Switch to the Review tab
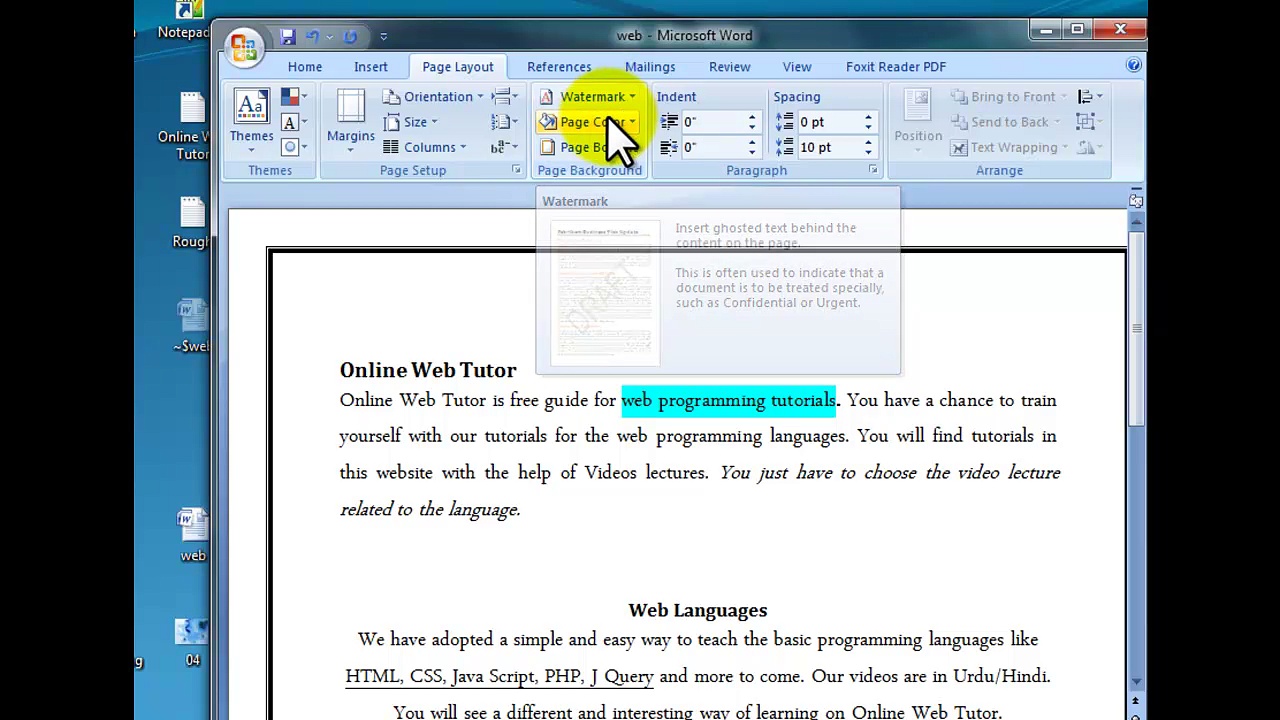The height and width of the screenshot is (720, 1280). pos(729,67)
